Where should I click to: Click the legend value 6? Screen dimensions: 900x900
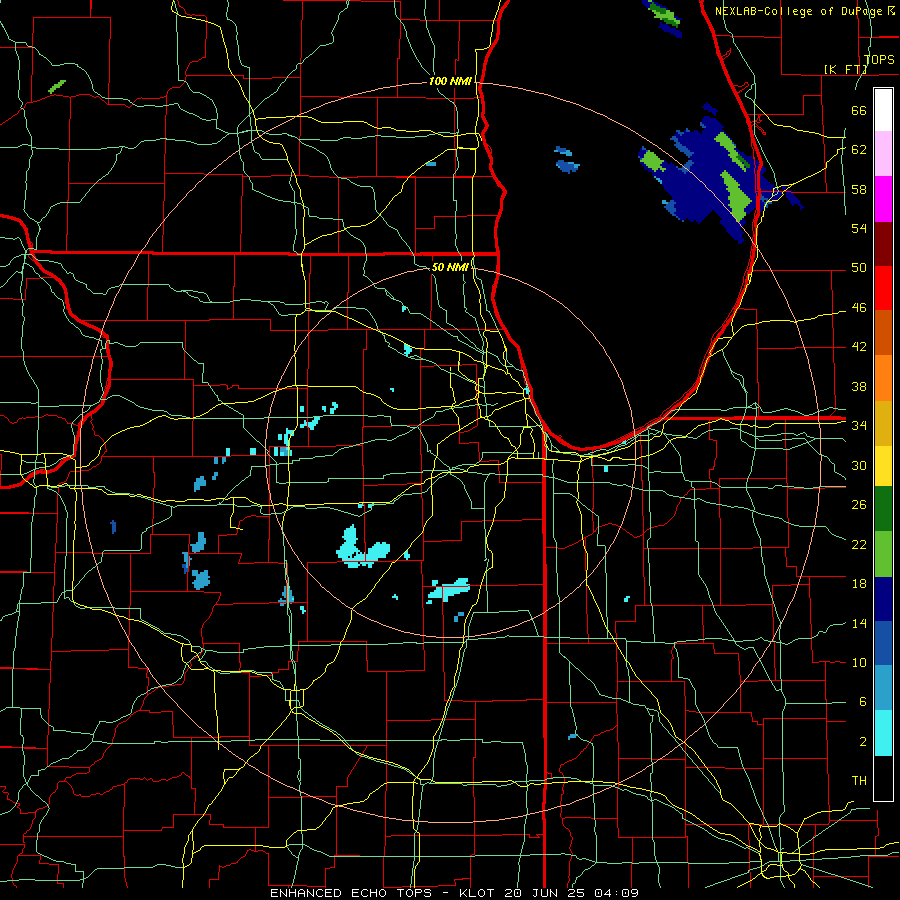click(x=862, y=701)
